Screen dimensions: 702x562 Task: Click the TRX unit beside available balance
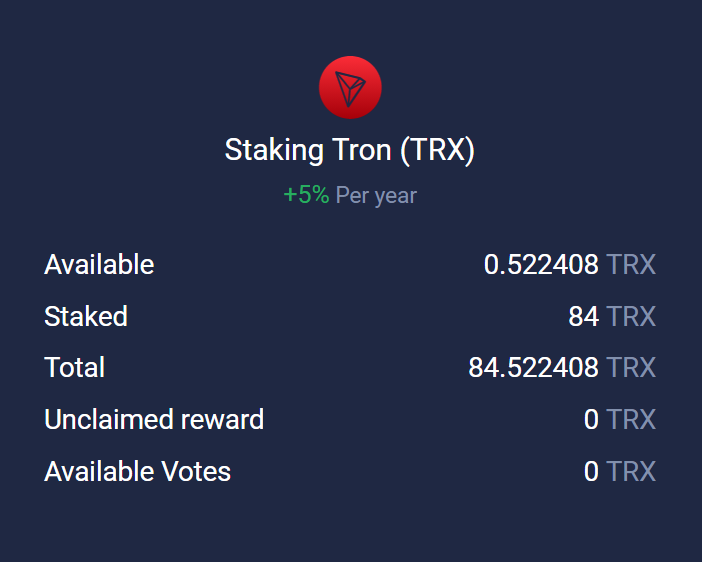631,264
